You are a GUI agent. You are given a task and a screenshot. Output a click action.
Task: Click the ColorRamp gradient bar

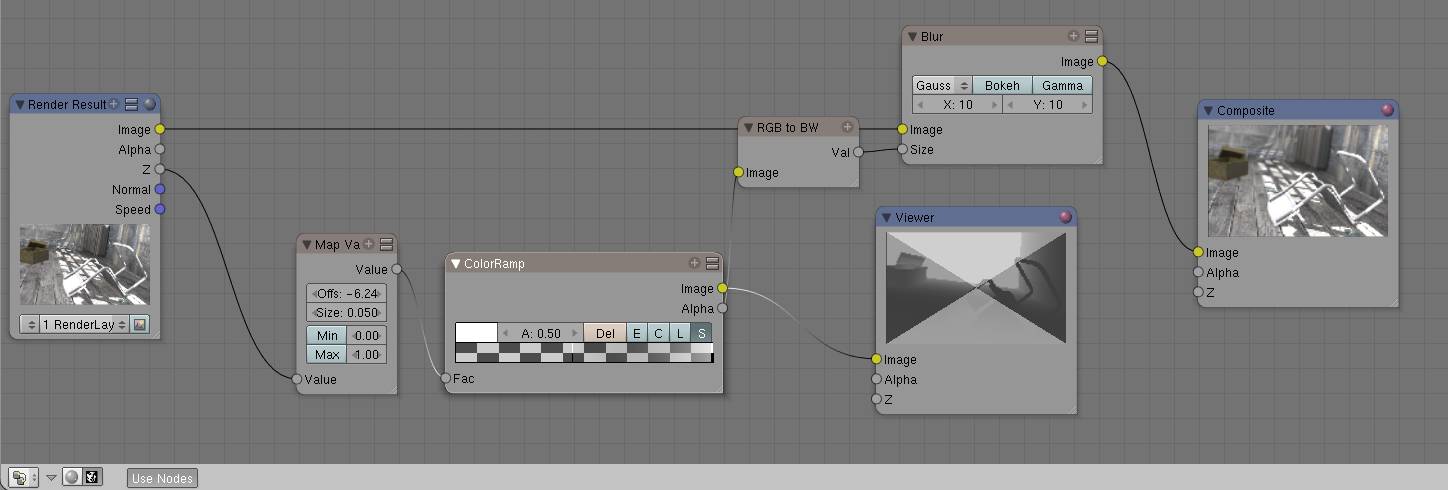pyautogui.click(x=584, y=352)
